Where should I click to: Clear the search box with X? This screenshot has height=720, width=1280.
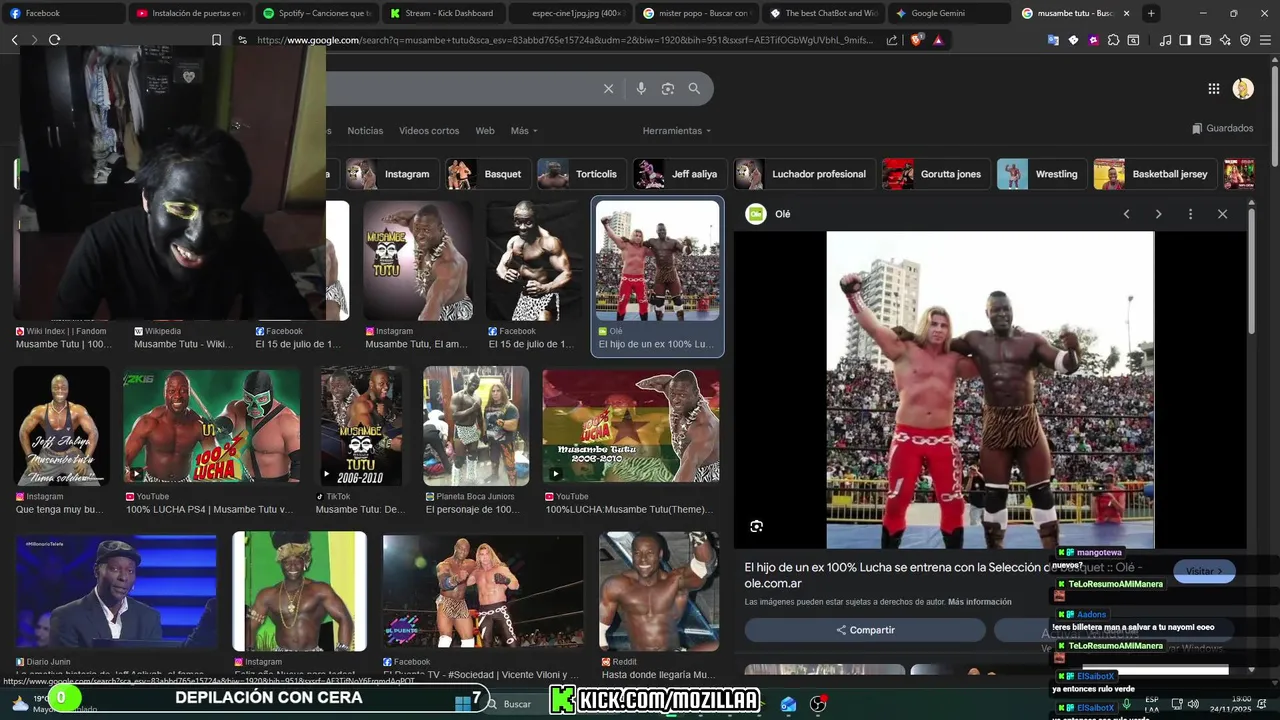coord(608,89)
